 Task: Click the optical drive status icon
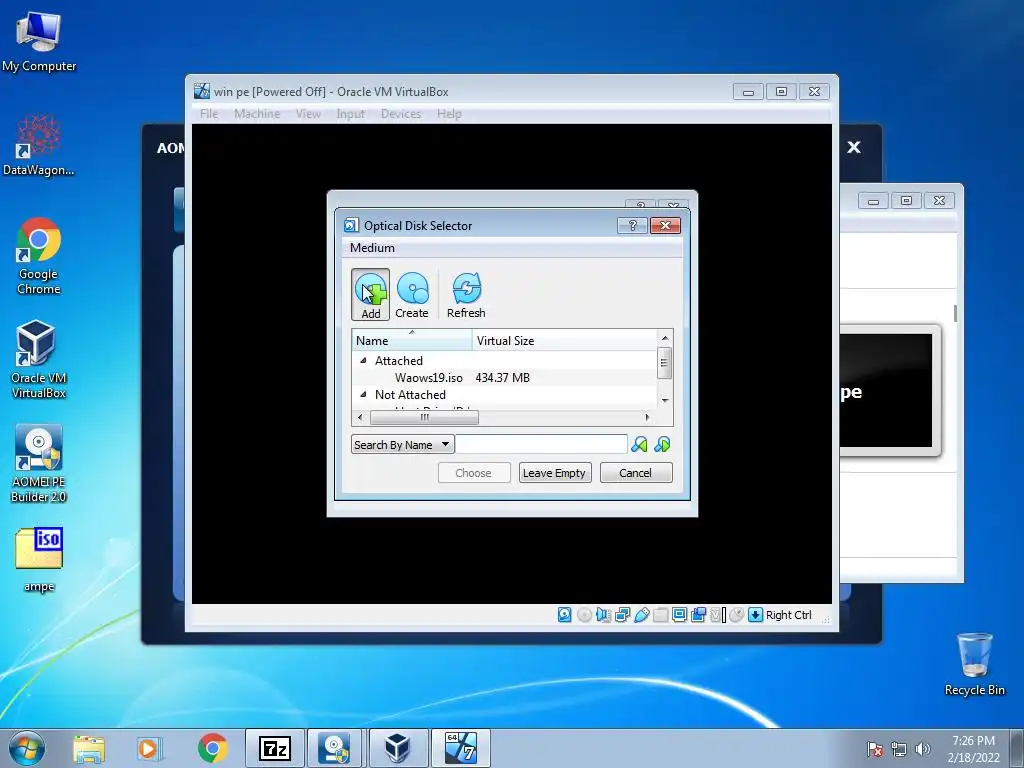584,615
